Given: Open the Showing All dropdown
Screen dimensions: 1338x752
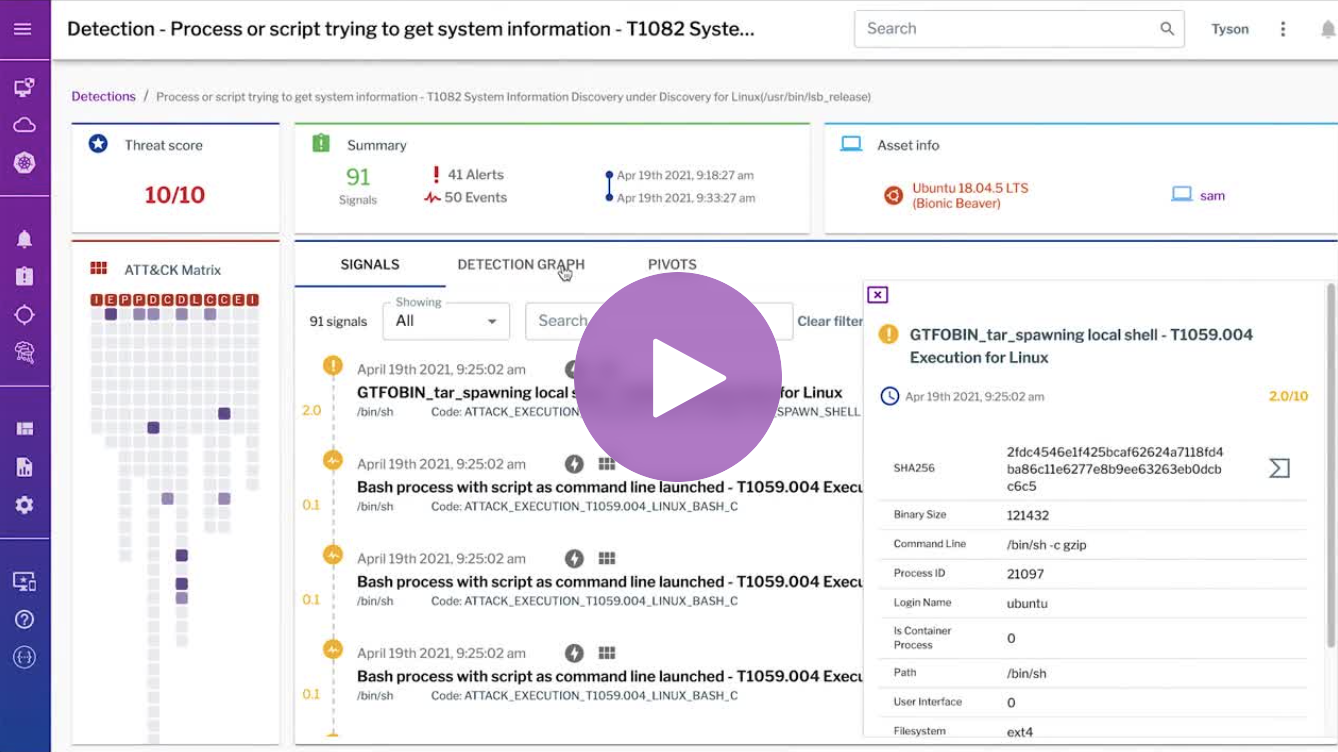Looking at the screenshot, I should pyautogui.click(x=446, y=321).
